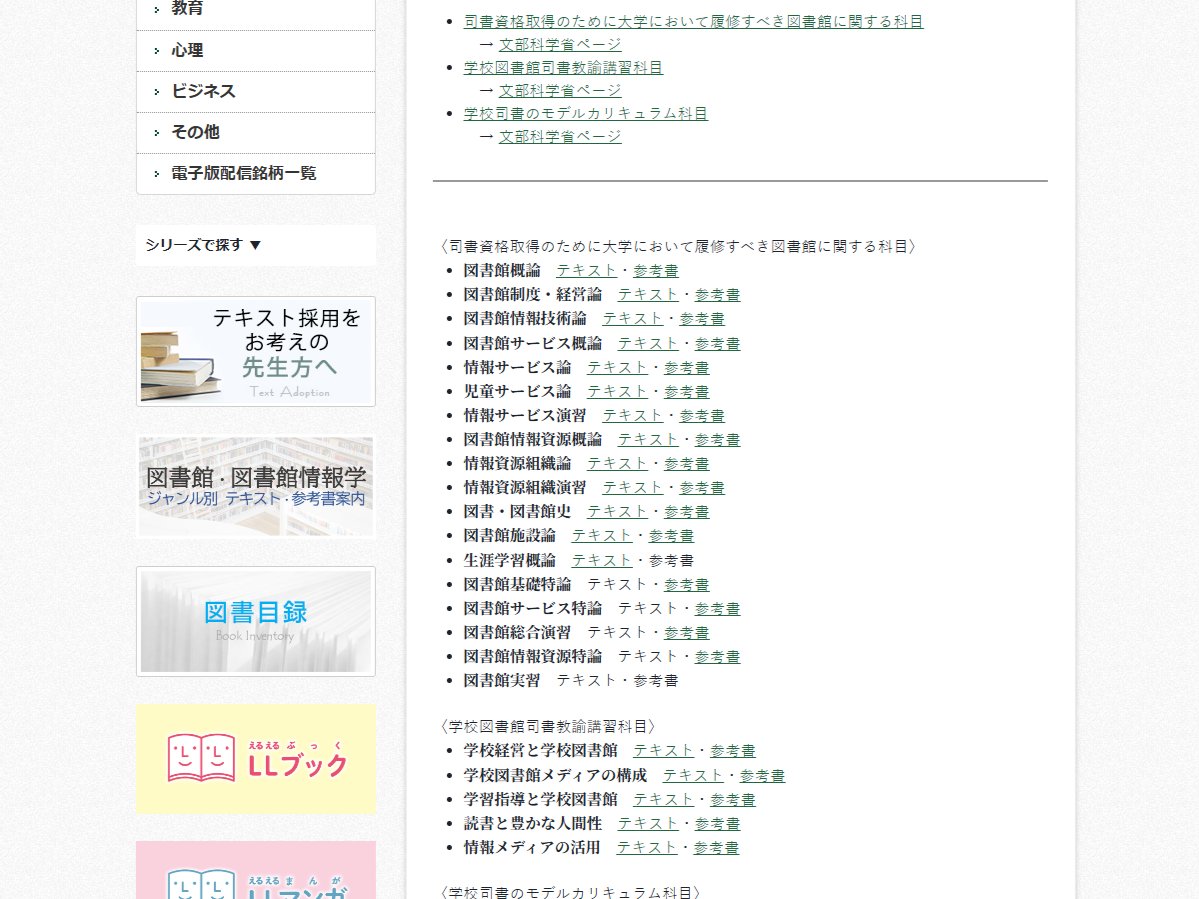1199x899 pixels.
Task: Click the book stack image on テキスト採用 banner
Action: 179,364
